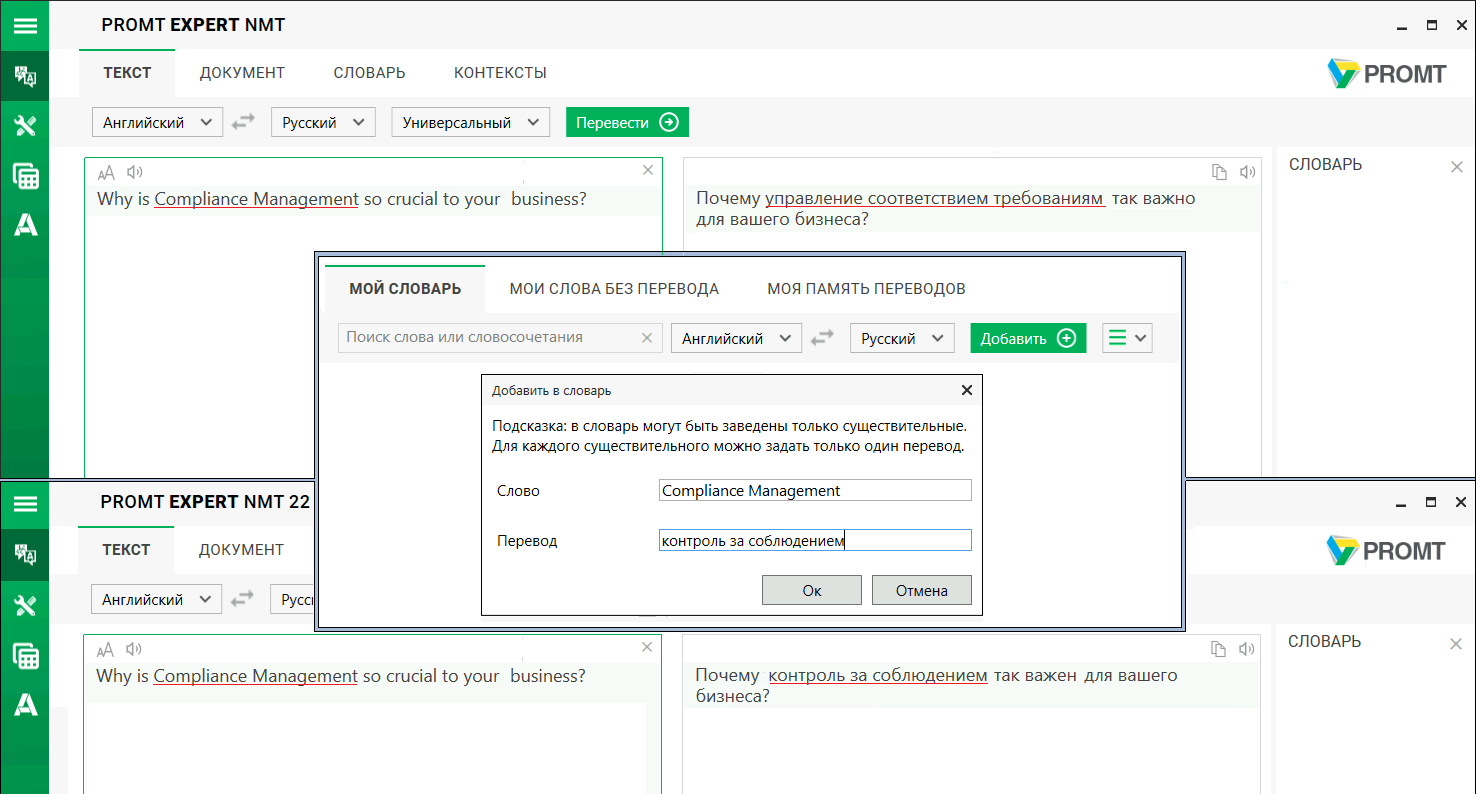Copy translation icon in bottom window
The width and height of the screenshot is (1476, 794).
(x=1218, y=649)
